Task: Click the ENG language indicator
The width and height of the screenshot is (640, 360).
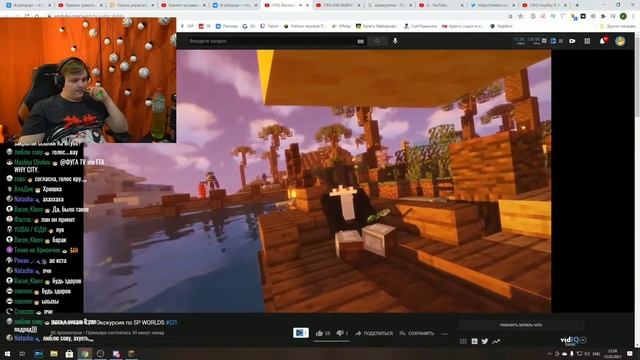Action: [x=596, y=353]
